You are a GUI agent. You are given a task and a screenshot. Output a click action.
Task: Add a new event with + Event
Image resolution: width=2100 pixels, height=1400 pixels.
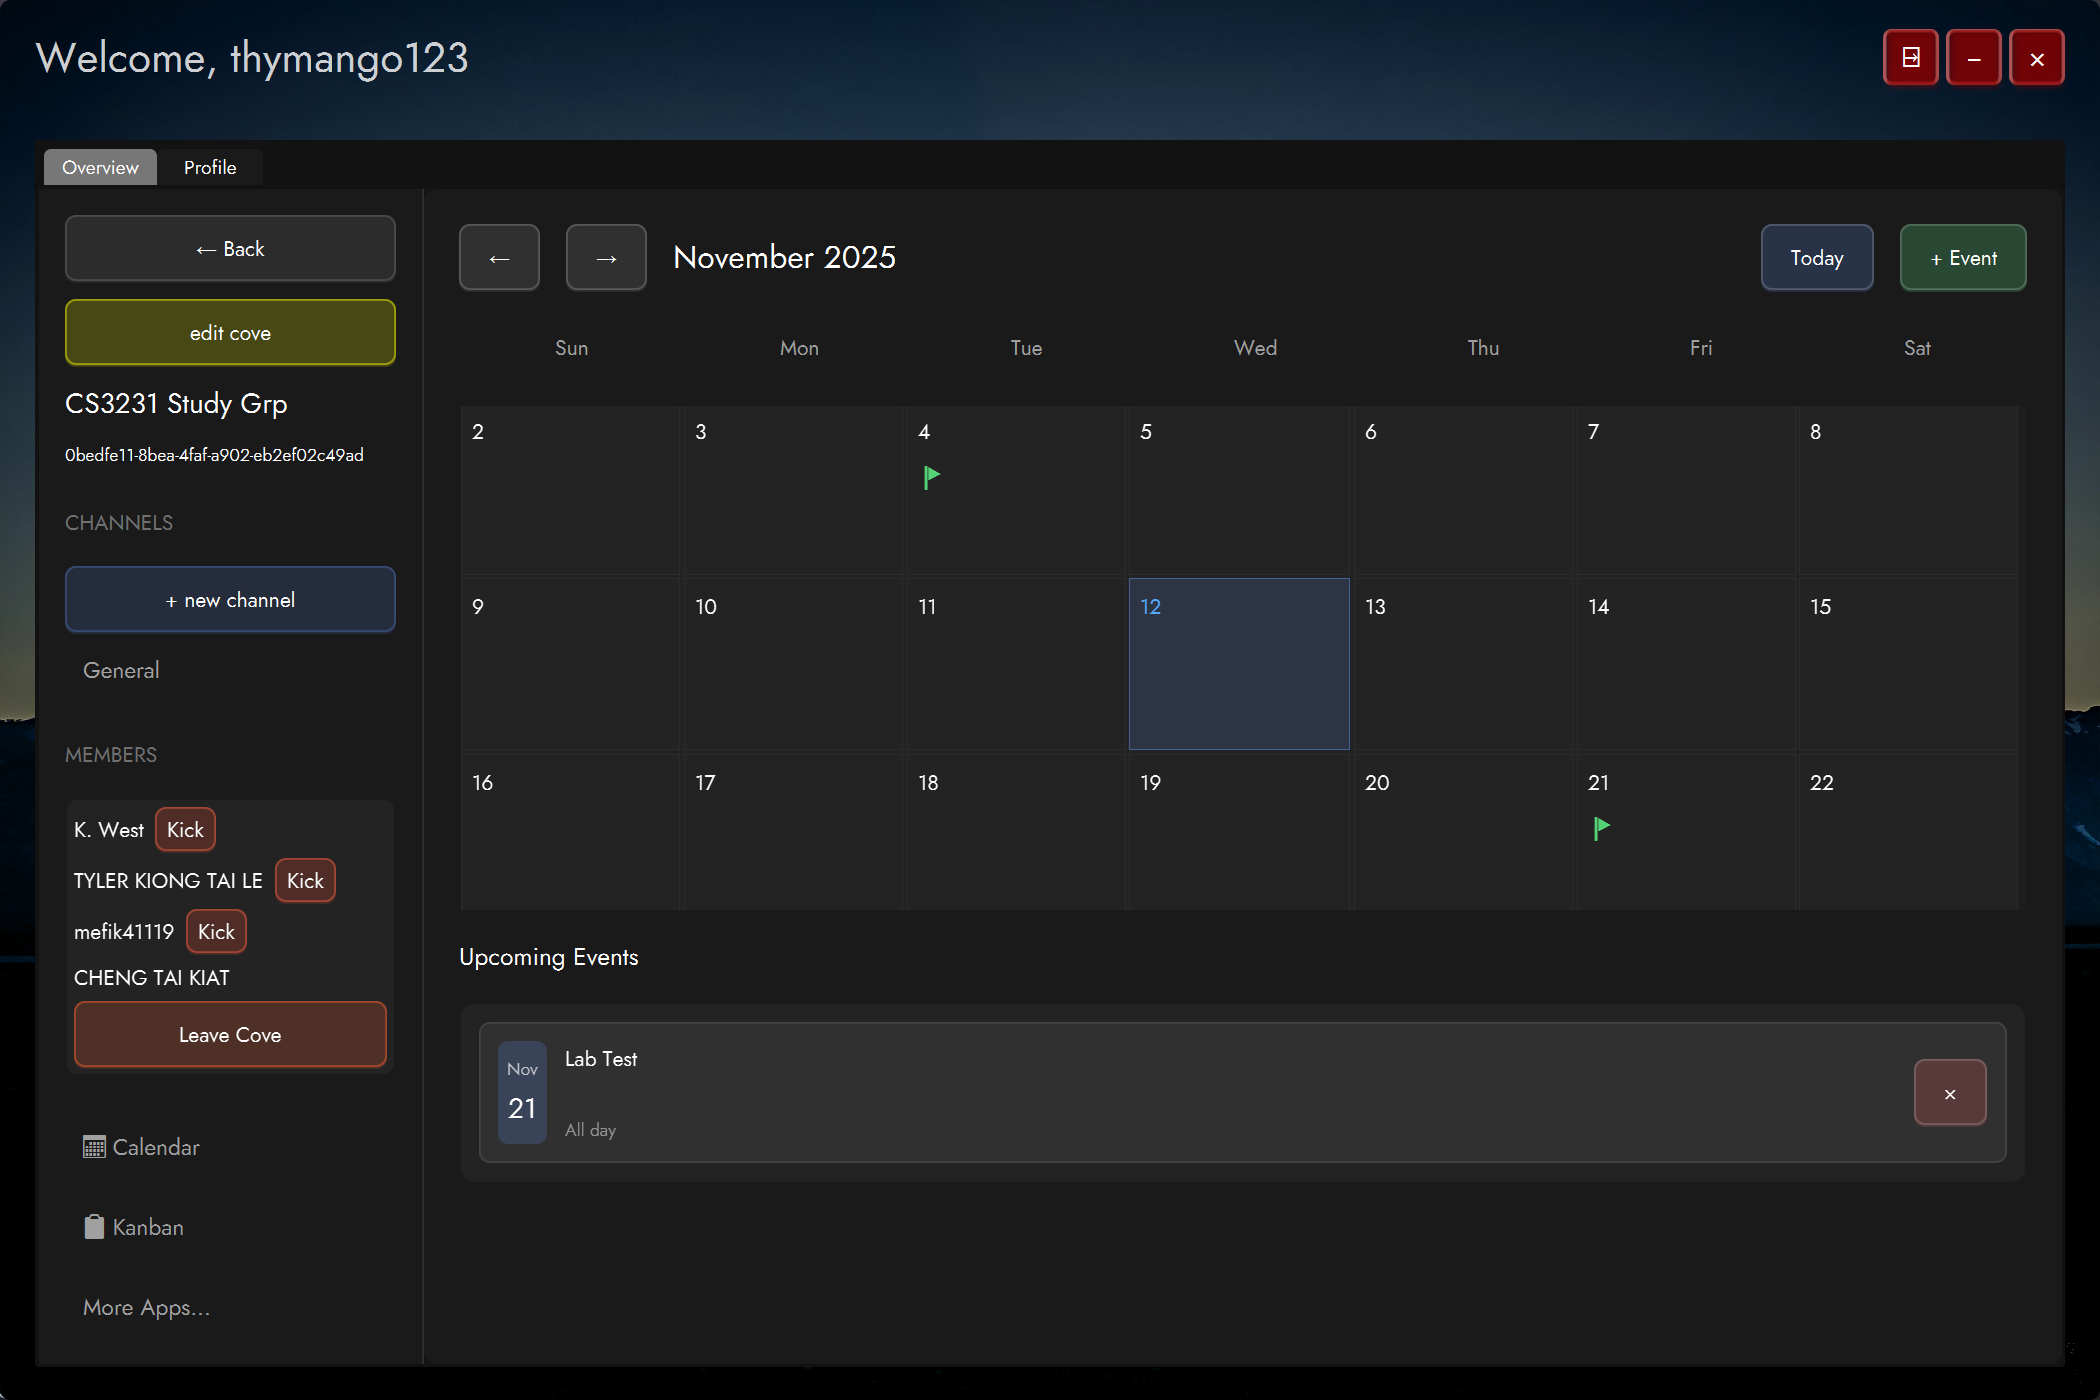1962,258
